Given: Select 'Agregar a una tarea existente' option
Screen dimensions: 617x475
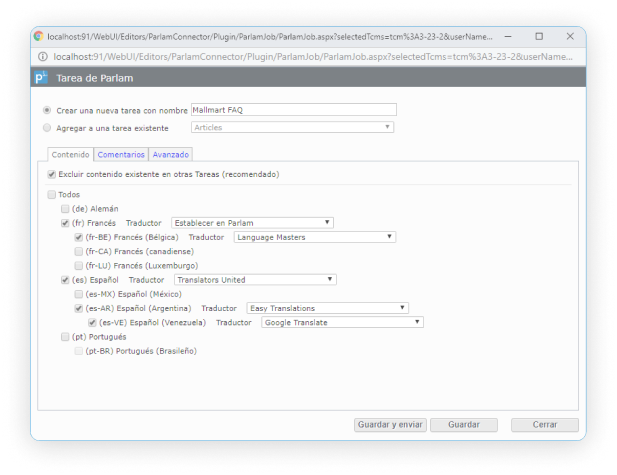Looking at the screenshot, I should 47,128.
